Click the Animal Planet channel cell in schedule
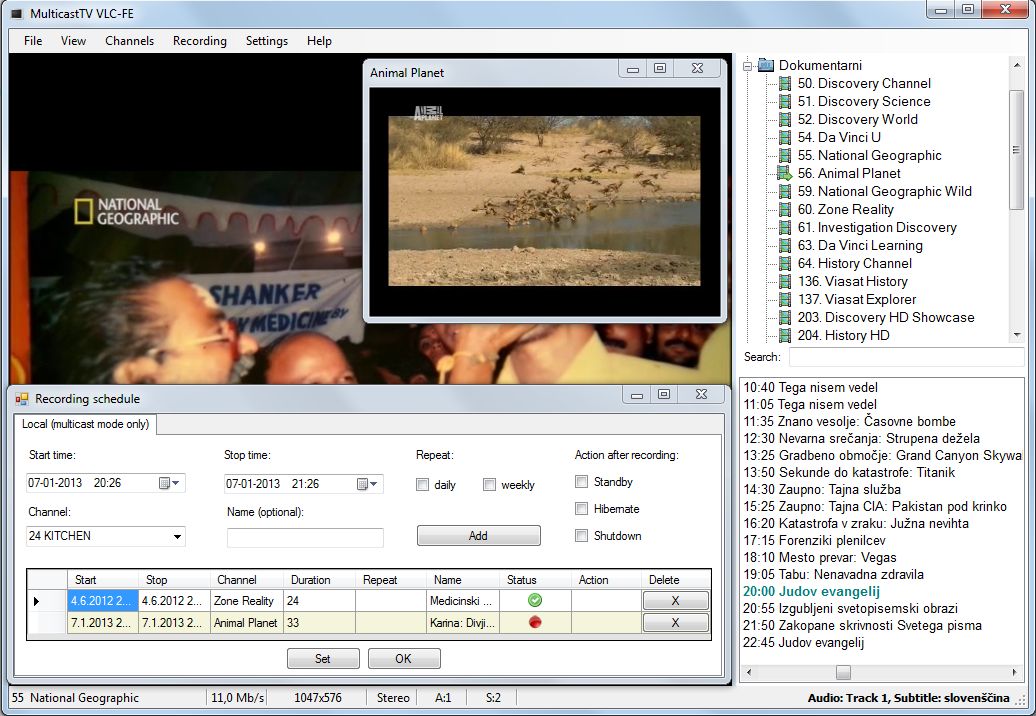The width and height of the screenshot is (1036, 716). pos(246,623)
